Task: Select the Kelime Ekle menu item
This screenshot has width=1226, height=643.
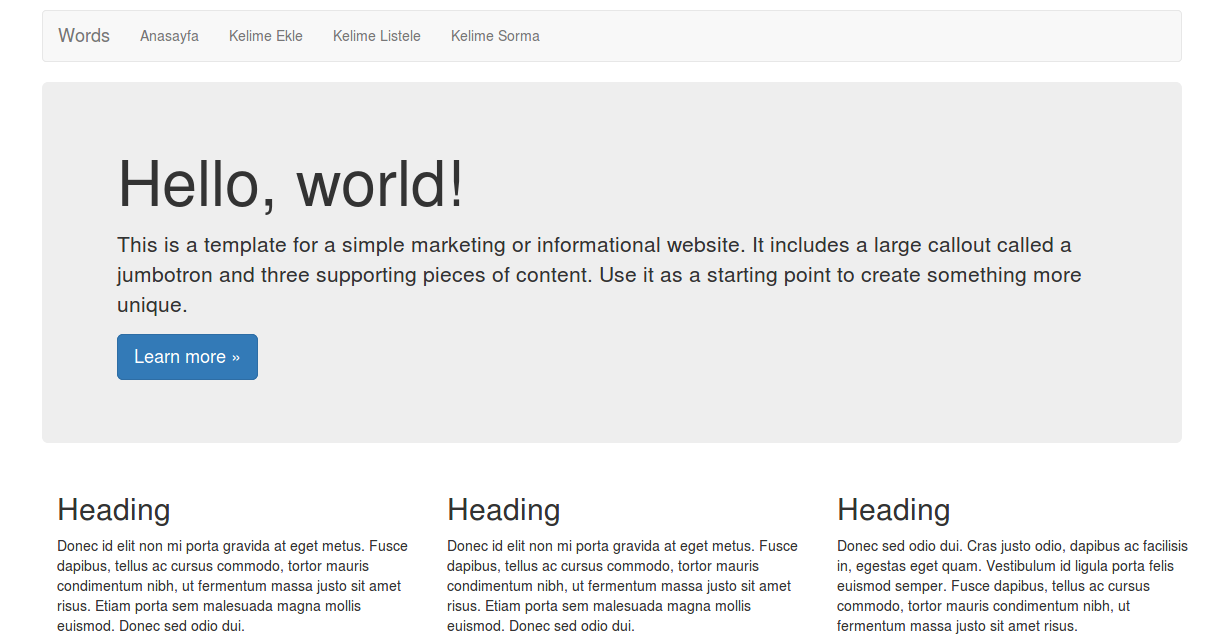Action: (265, 36)
